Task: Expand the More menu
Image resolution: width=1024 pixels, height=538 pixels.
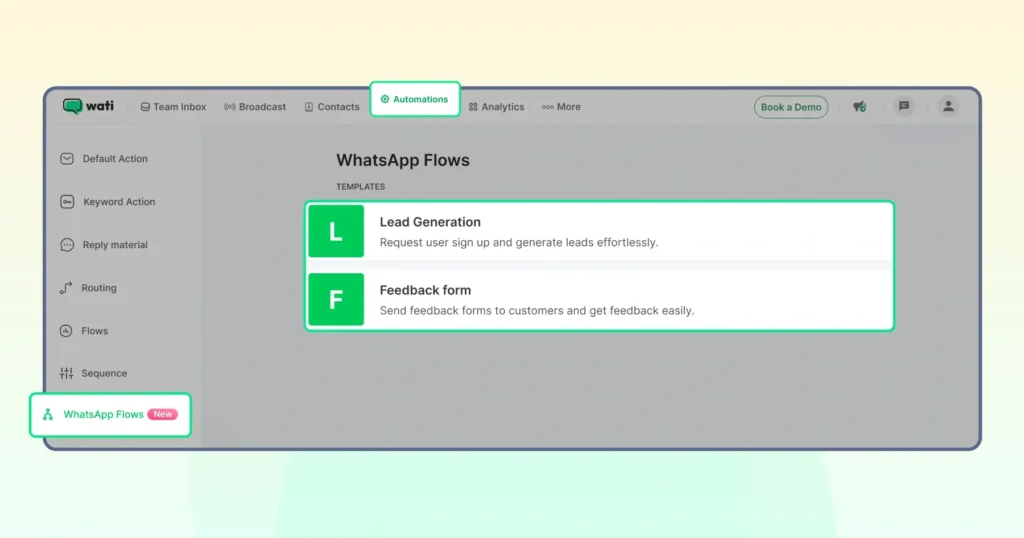Action: point(561,106)
